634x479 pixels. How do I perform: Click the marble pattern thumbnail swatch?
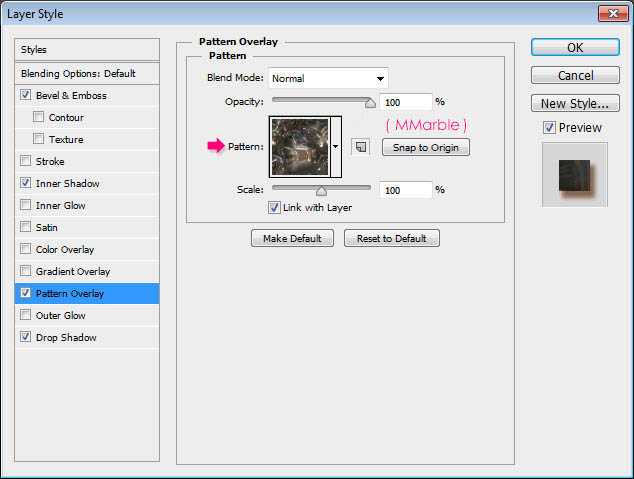[x=298, y=146]
